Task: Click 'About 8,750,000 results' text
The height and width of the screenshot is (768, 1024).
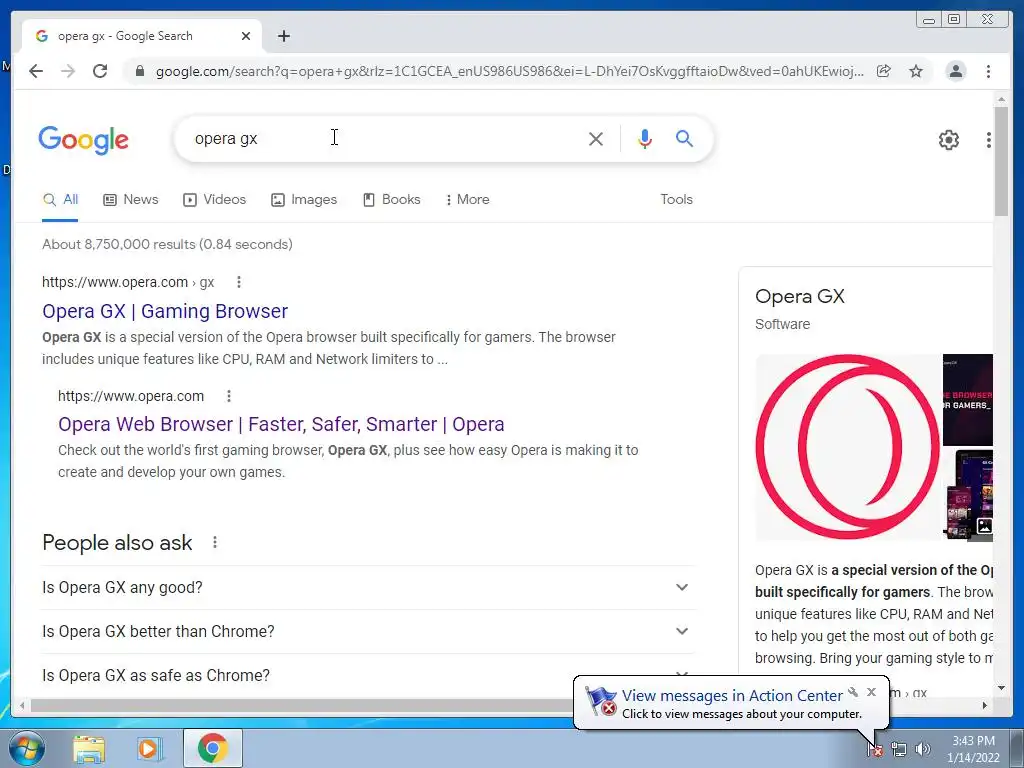Action: point(167,244)
